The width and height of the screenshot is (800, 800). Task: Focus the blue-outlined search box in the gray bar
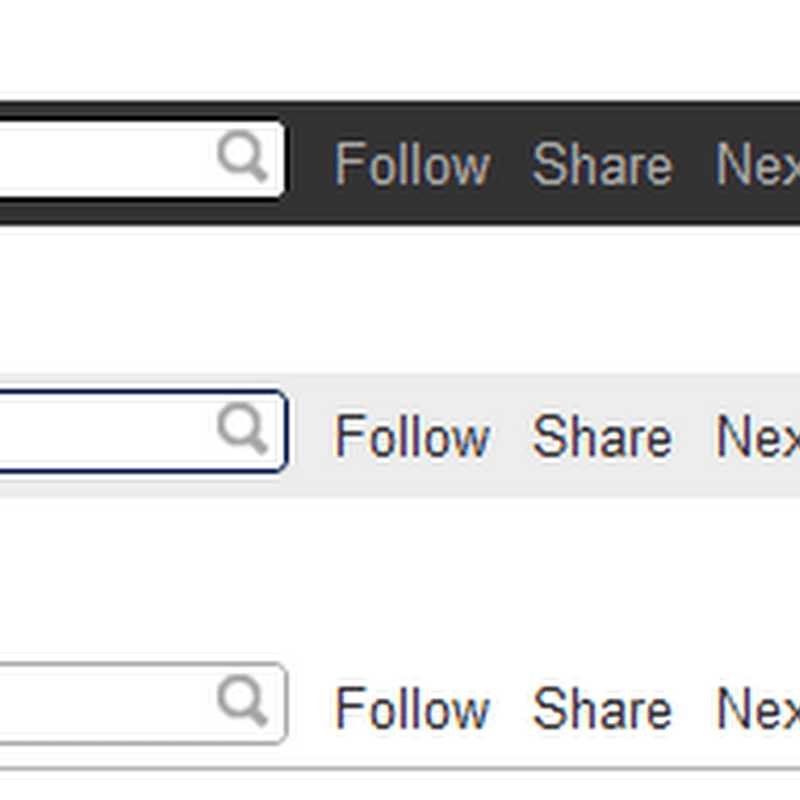[142, 431]
